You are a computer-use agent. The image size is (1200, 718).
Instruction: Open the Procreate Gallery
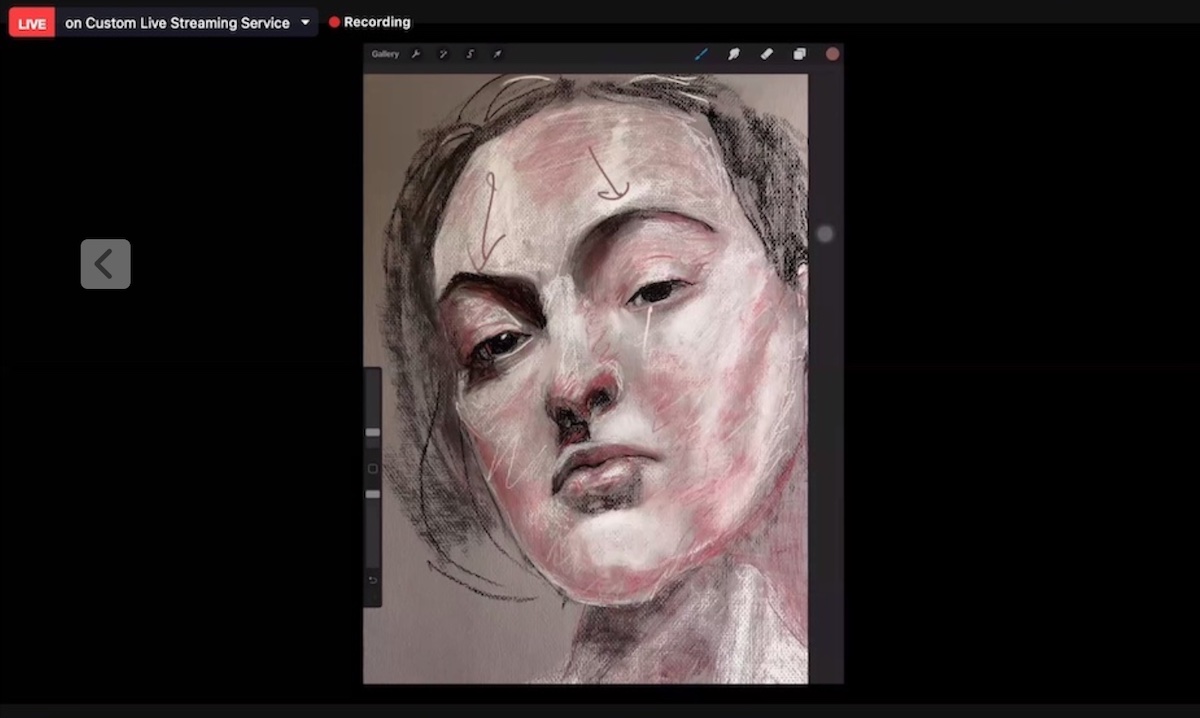pos(385,54)
